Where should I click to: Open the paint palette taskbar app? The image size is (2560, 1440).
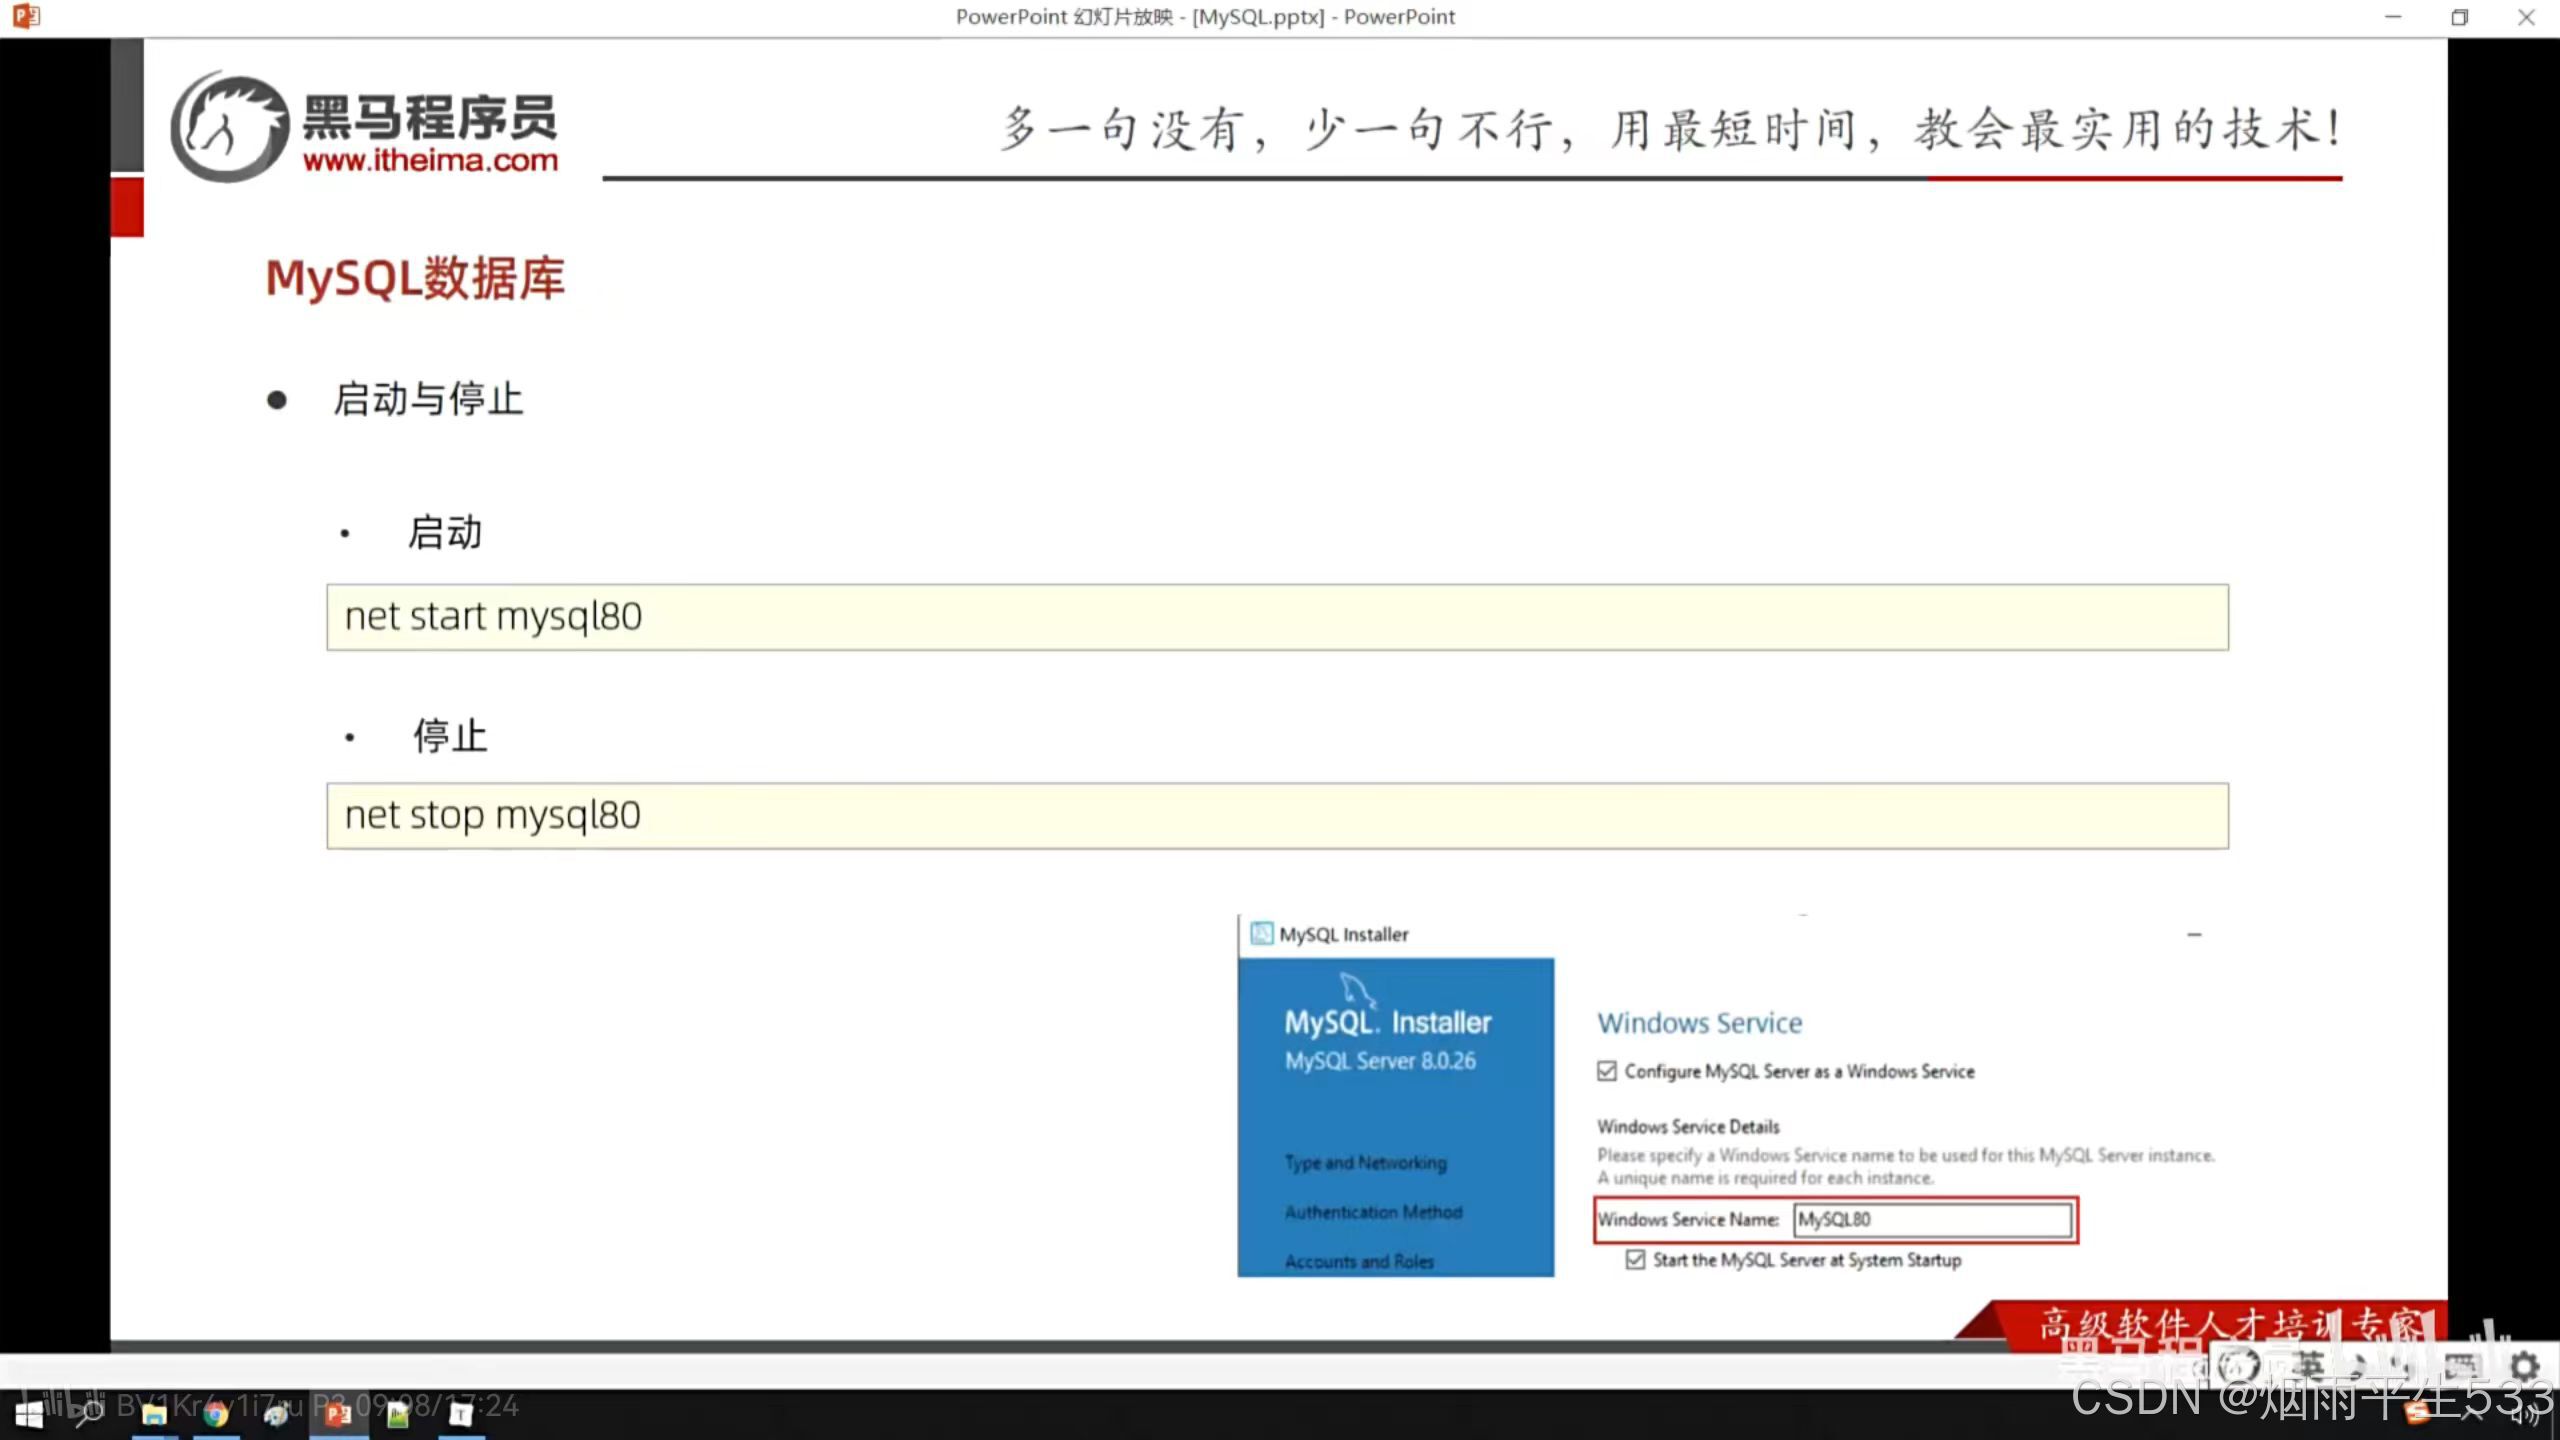[x=277, y=1414]
